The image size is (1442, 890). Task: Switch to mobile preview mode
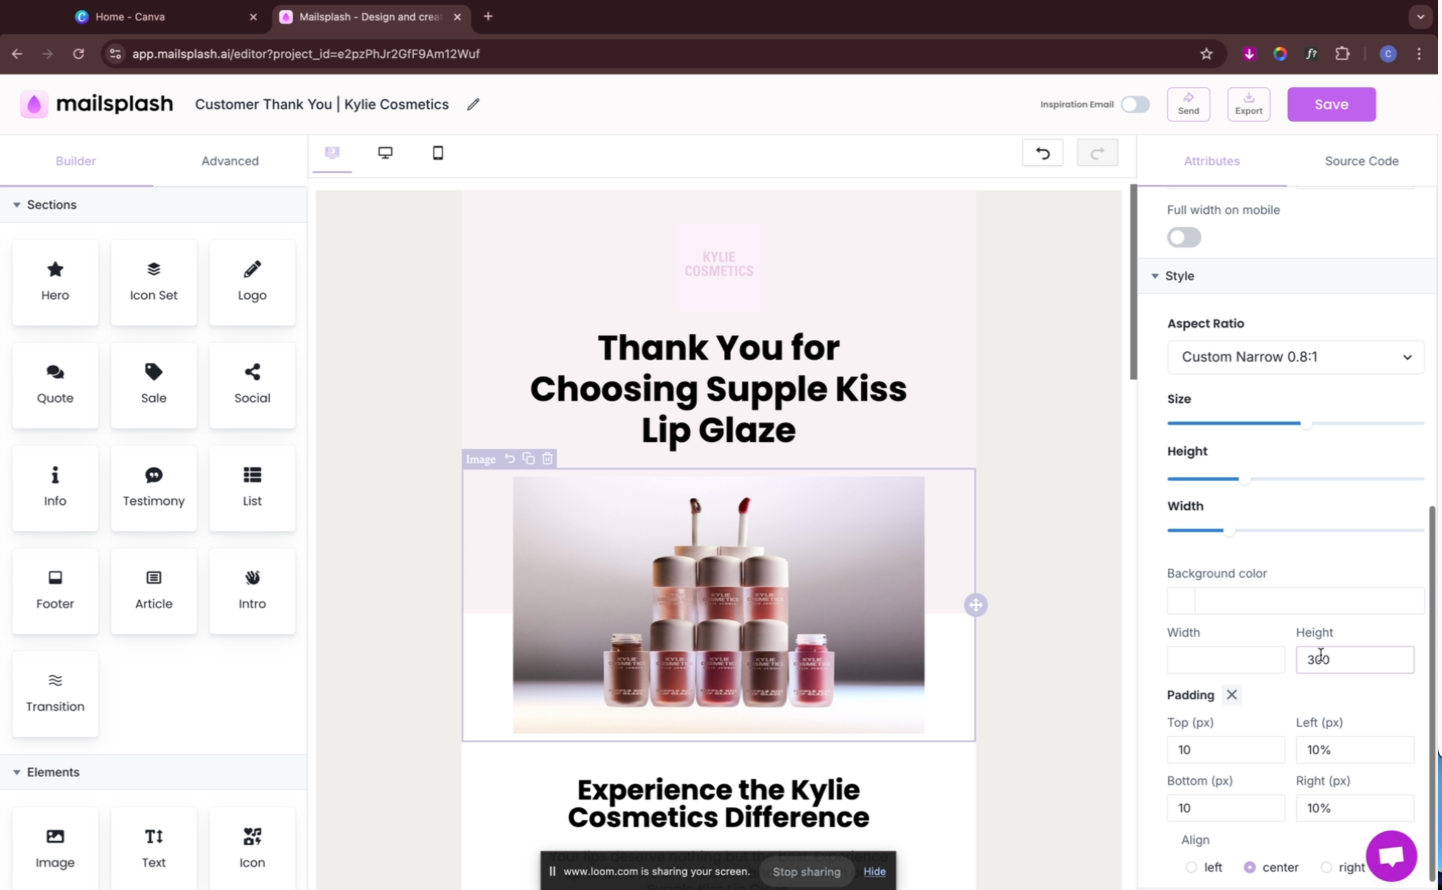click(x=437, y=153)
